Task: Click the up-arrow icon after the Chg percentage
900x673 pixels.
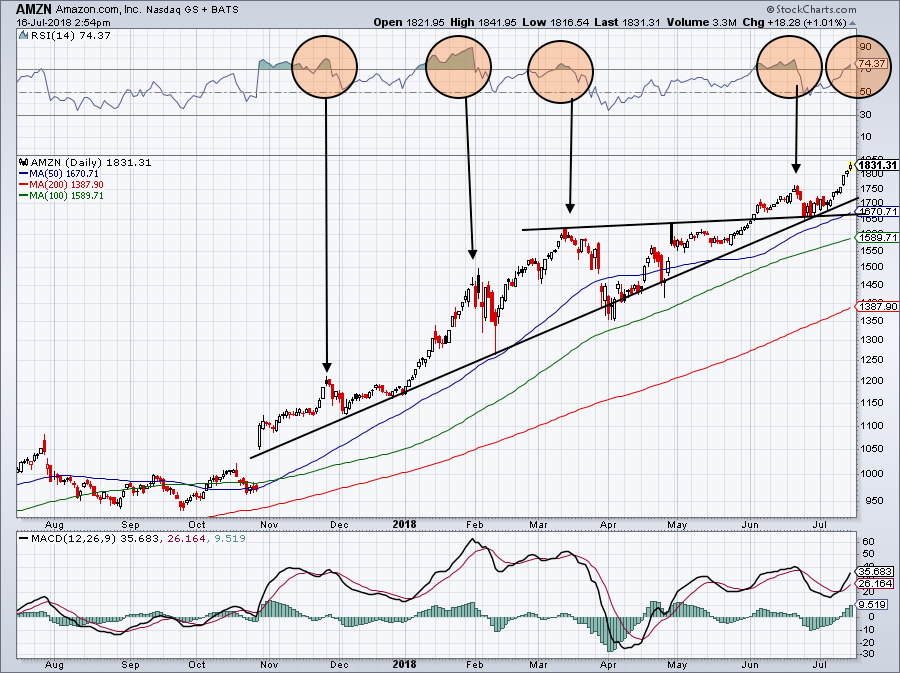Action: click(852, 23)
